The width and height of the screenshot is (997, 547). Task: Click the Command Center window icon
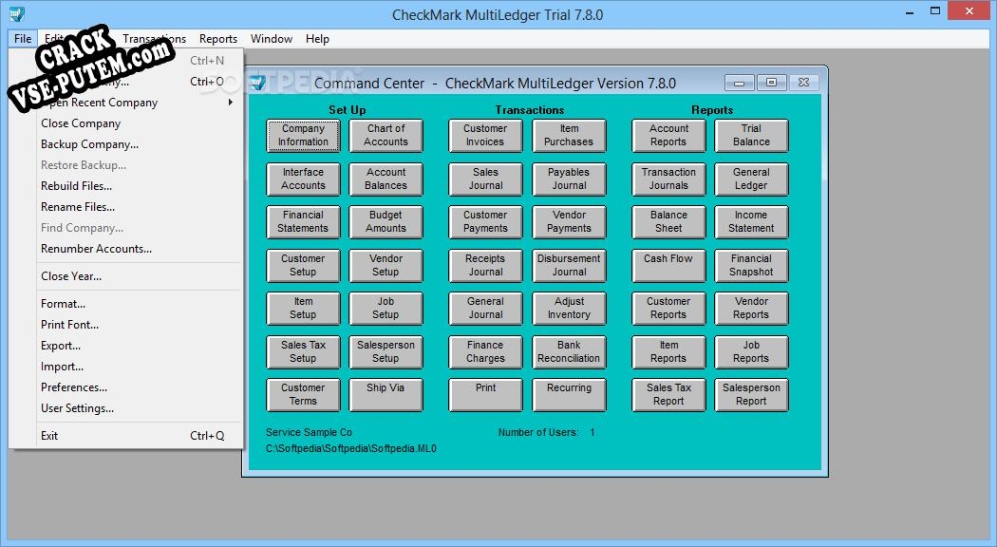click(258, 83)
